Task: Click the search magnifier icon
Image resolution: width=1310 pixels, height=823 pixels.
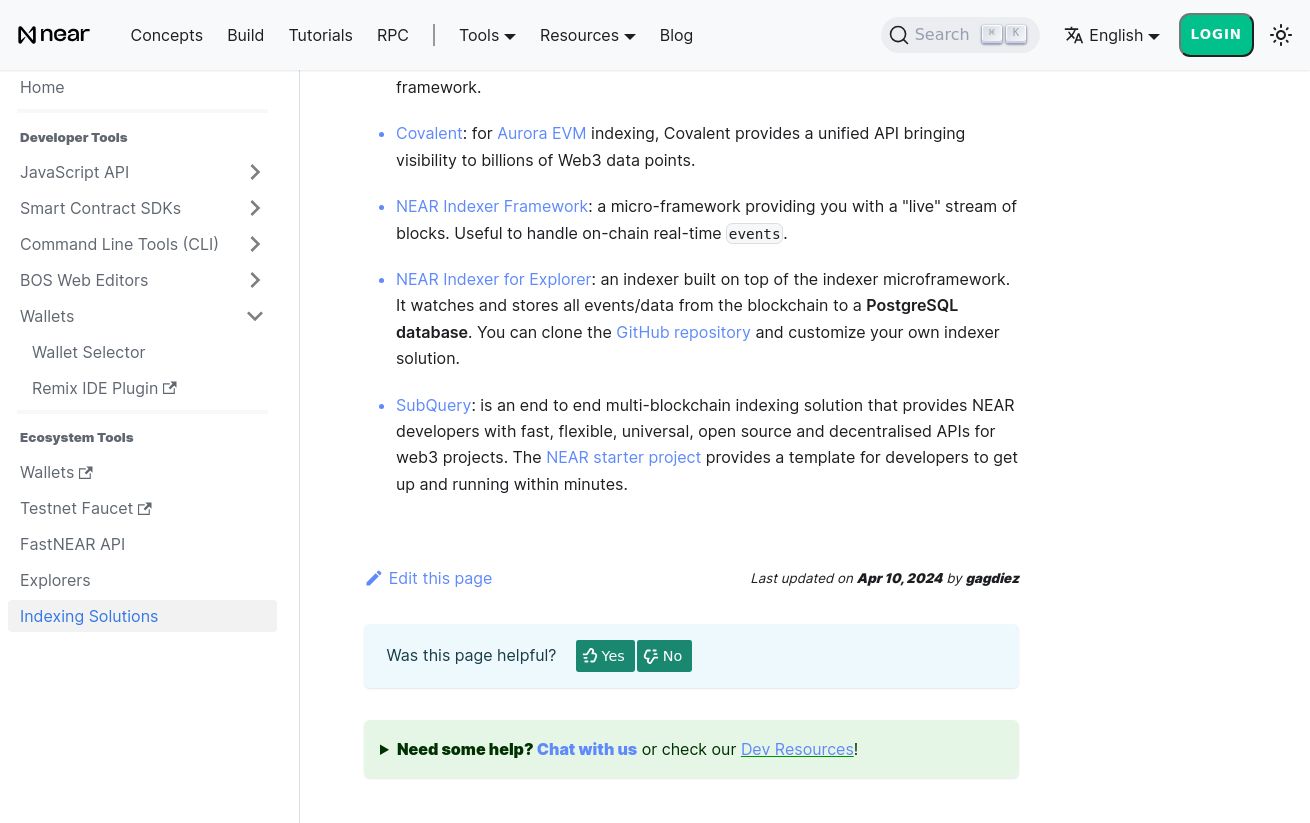Action: point(899,34)
